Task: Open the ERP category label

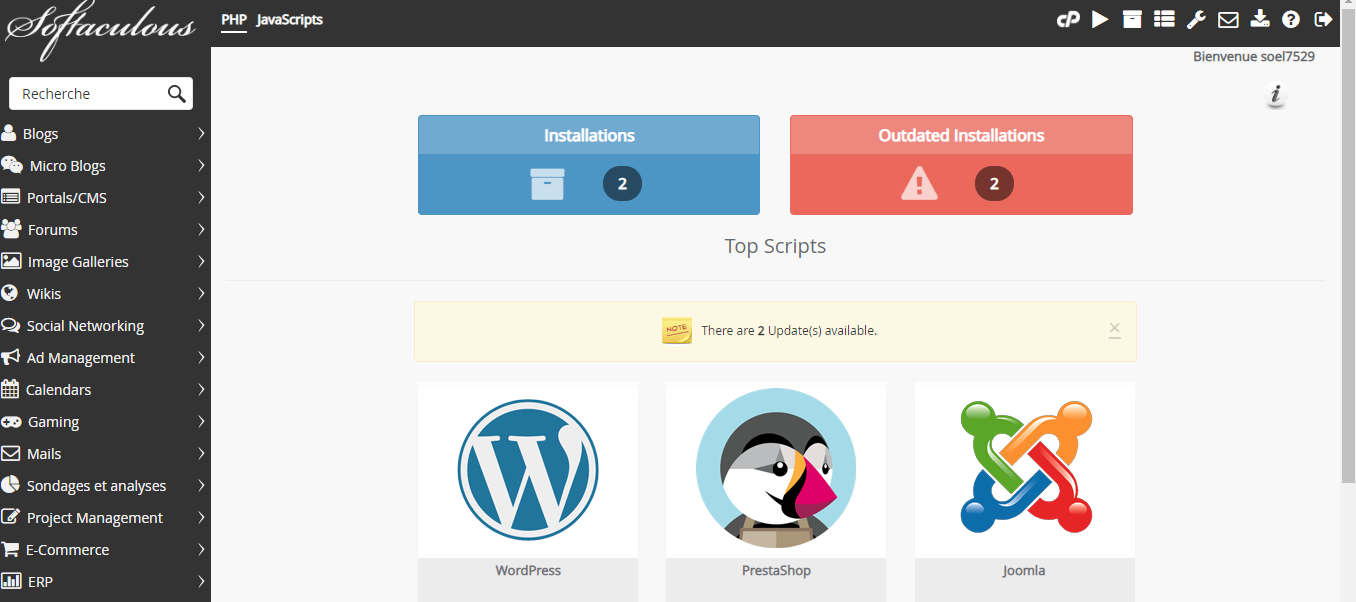Action: [41, 582]
